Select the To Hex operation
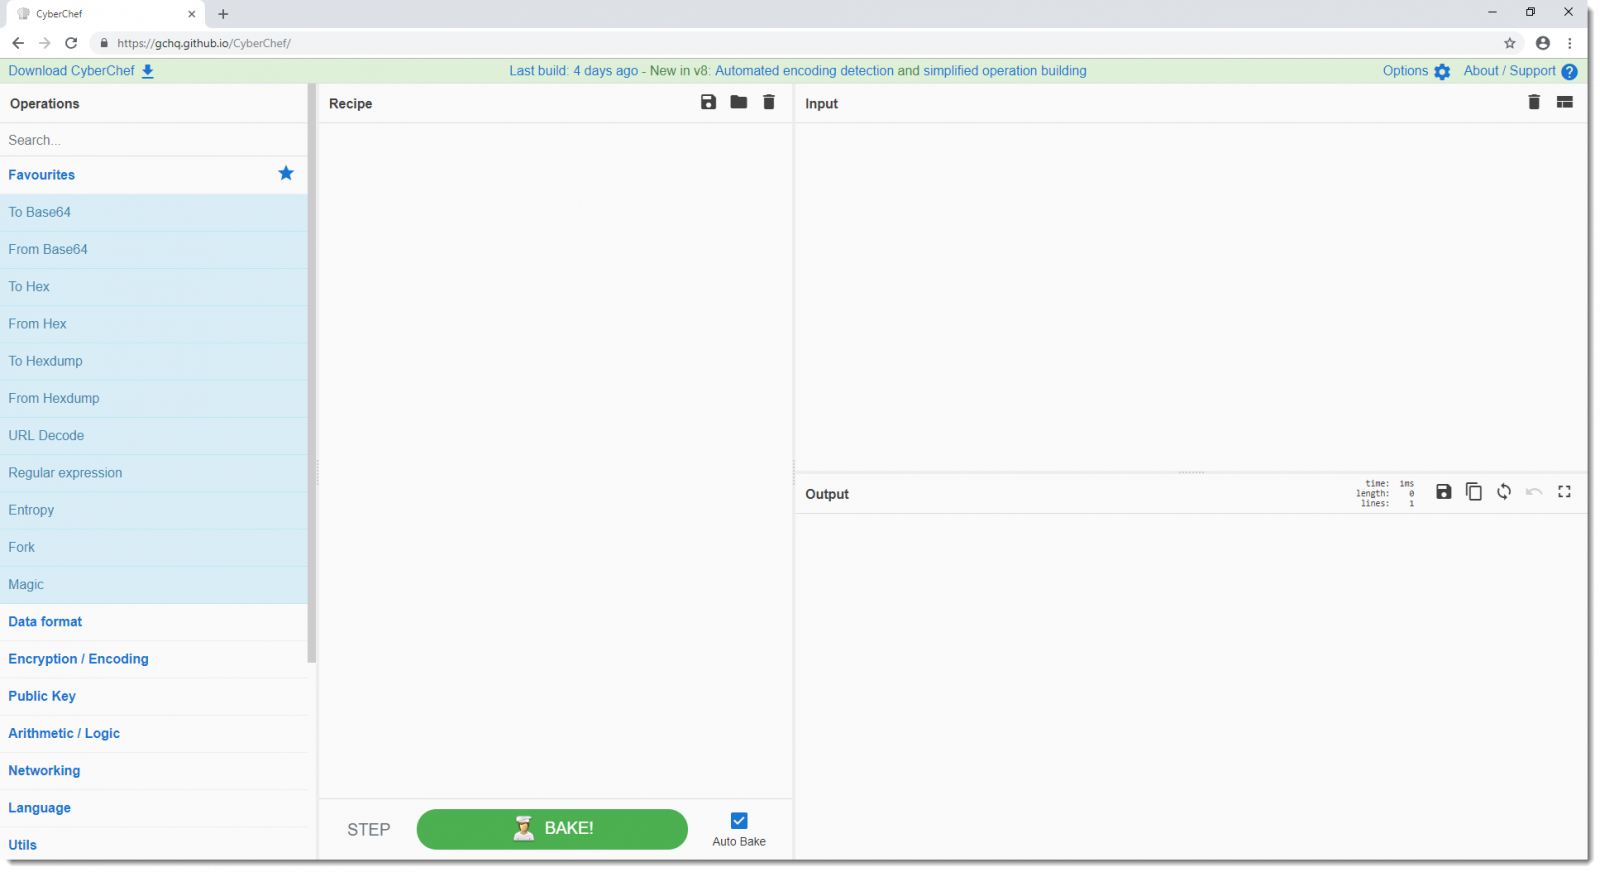This screenshot has height=872, width=1600. (154, 287)
